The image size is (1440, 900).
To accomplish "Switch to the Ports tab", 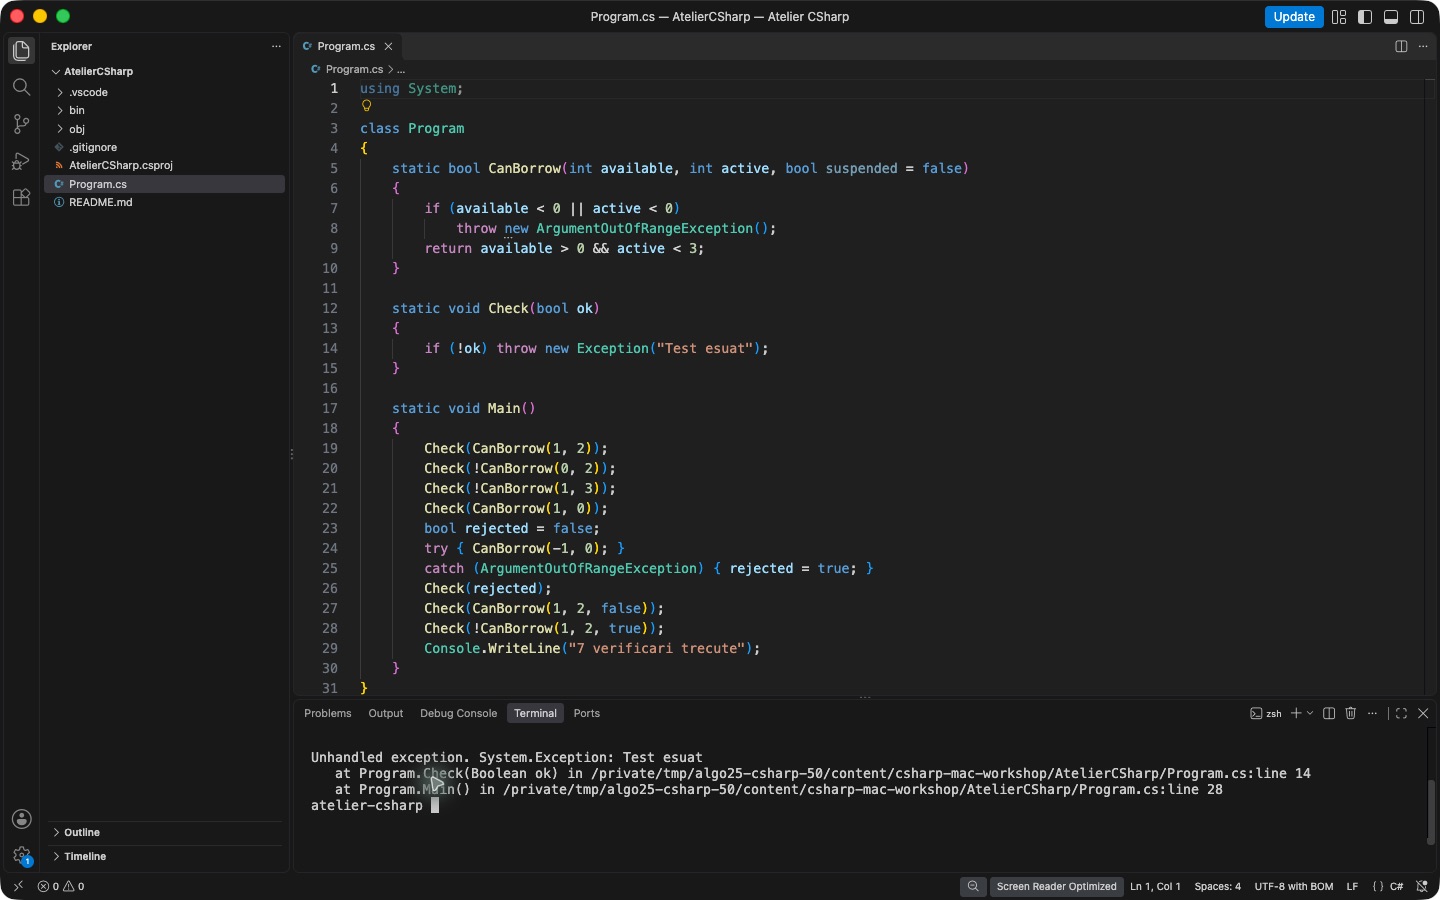I will tap(587, 713).
